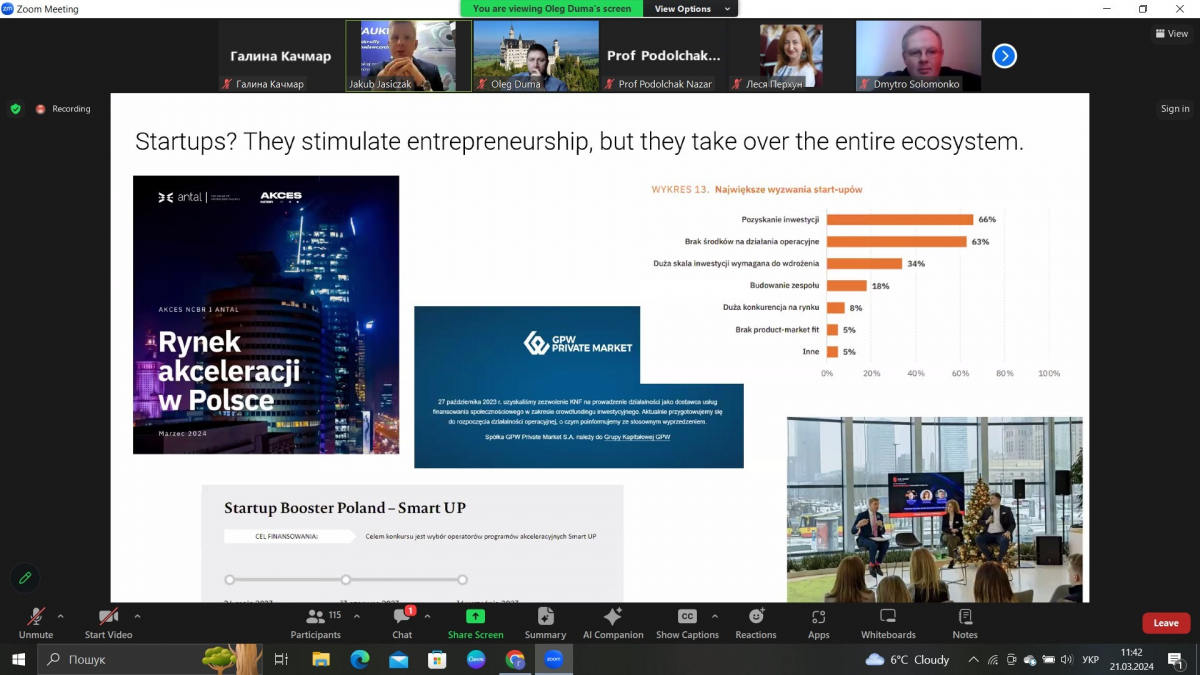The image size is (1200, 675).
Task: Expand audio options arrow beside Unmute
Action: pyautogui.click(x=60, y=616)
